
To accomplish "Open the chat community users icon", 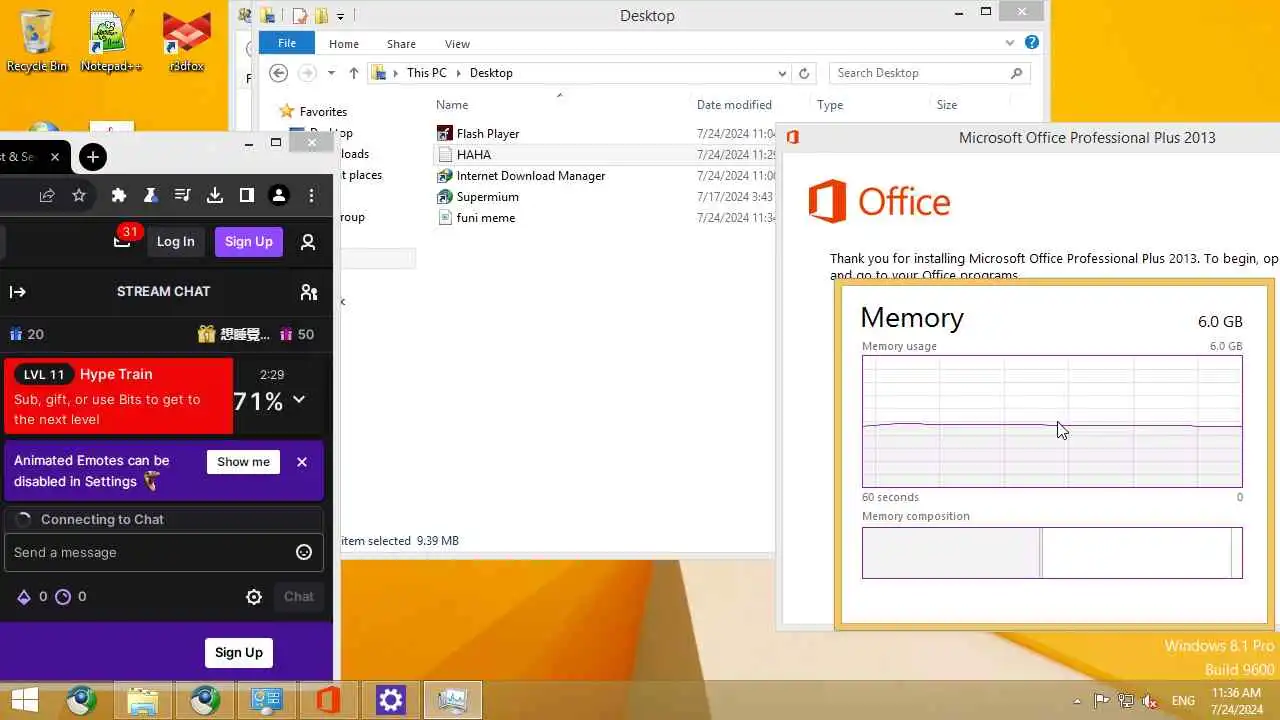I will pyautogui.click(x=309, y=292).
